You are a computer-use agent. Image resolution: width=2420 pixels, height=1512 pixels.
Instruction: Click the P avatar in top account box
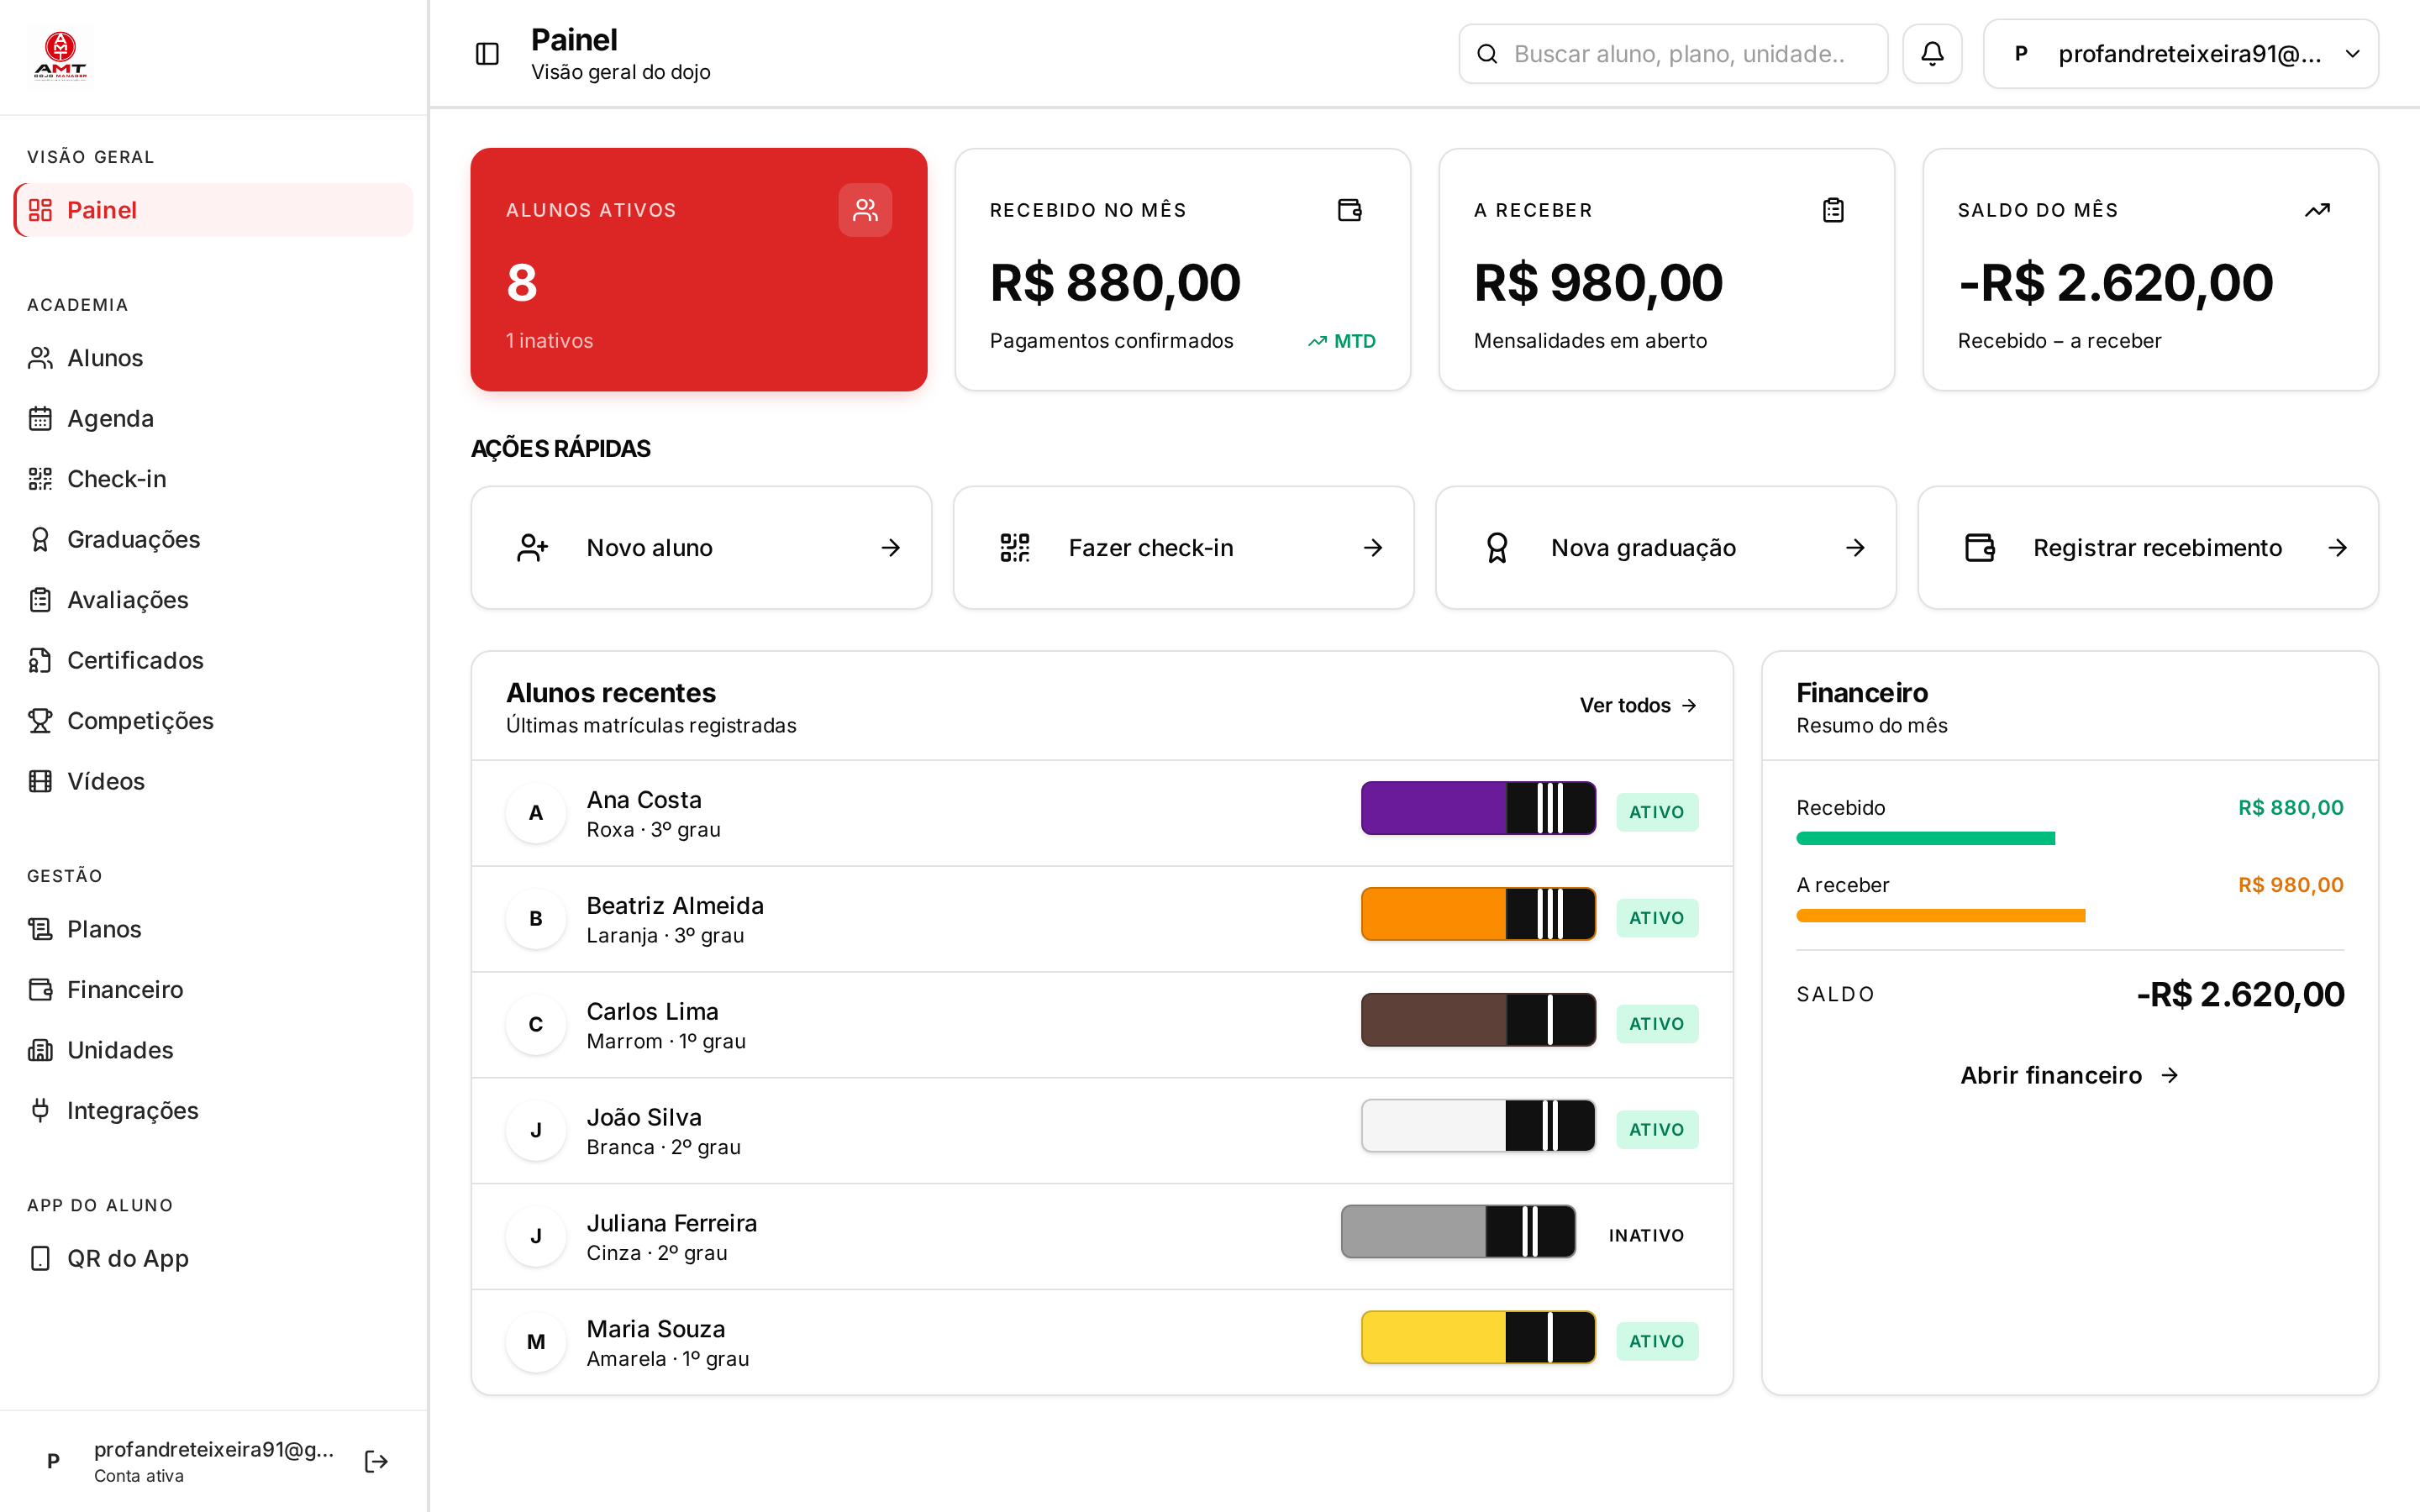coord(2021,54)
